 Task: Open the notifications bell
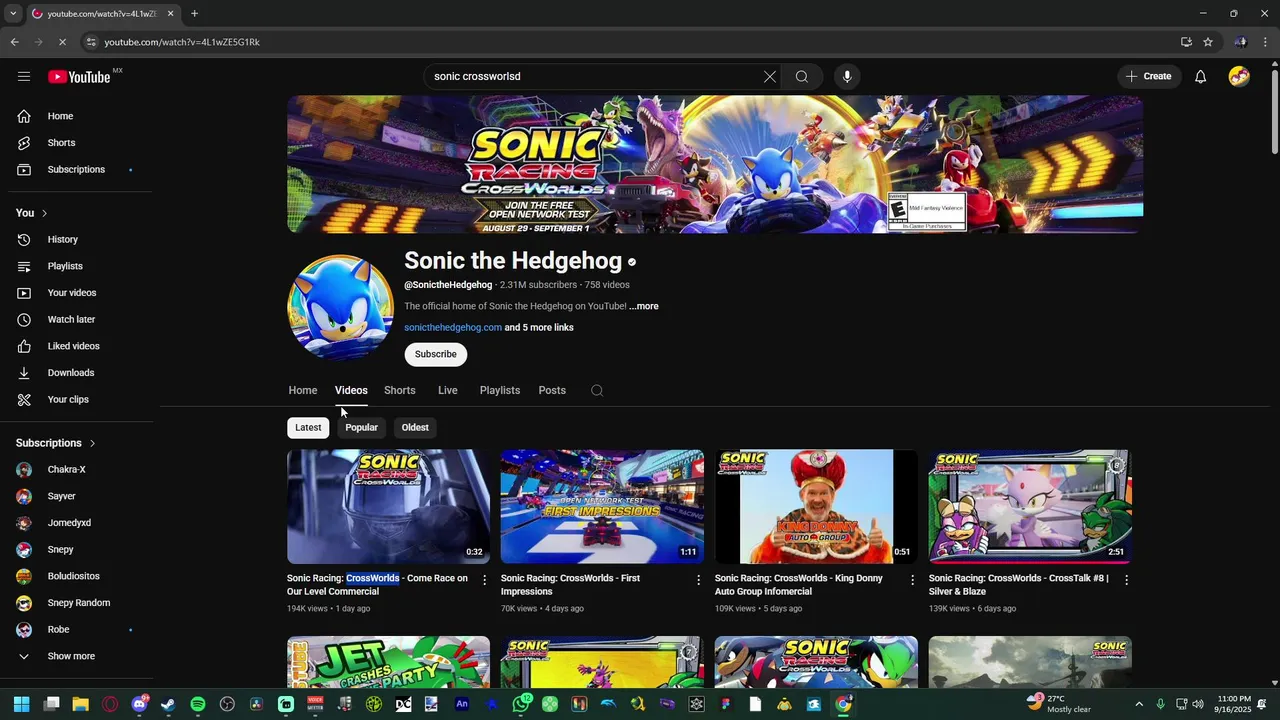[1201, 76]
